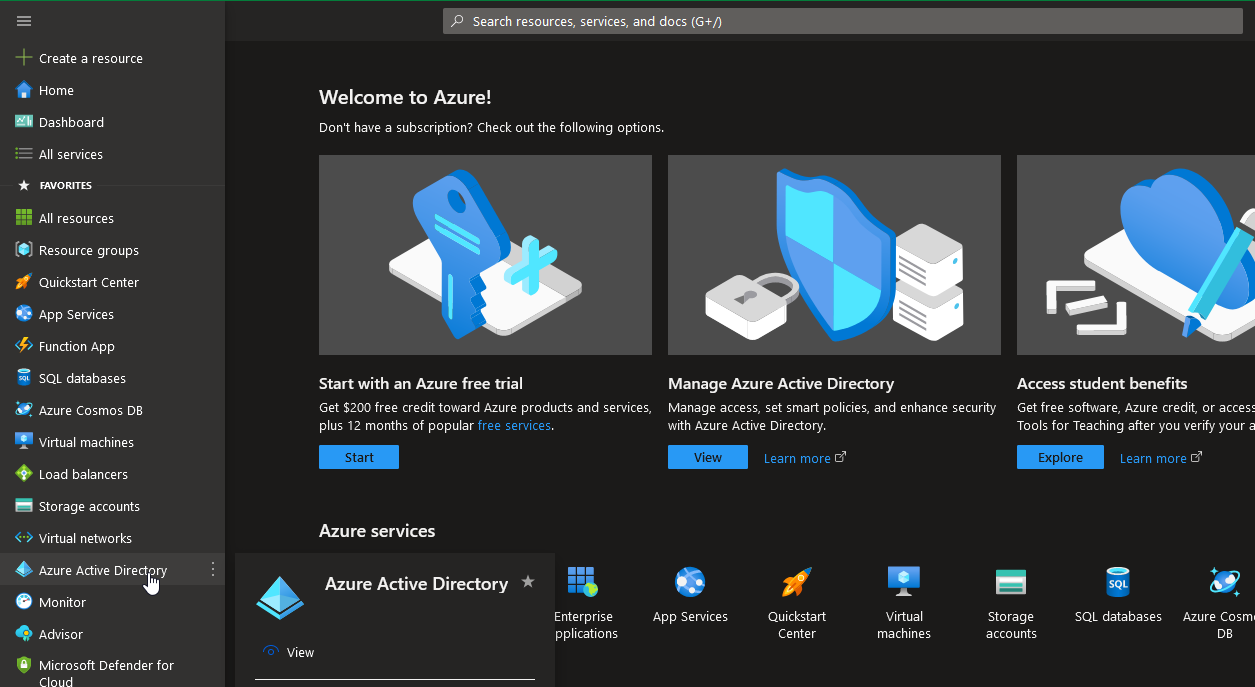Click the Monitor gauge icon in sidebar
Screen dimensions: 1255x687
pyautogui.click(x=24, y=602)
